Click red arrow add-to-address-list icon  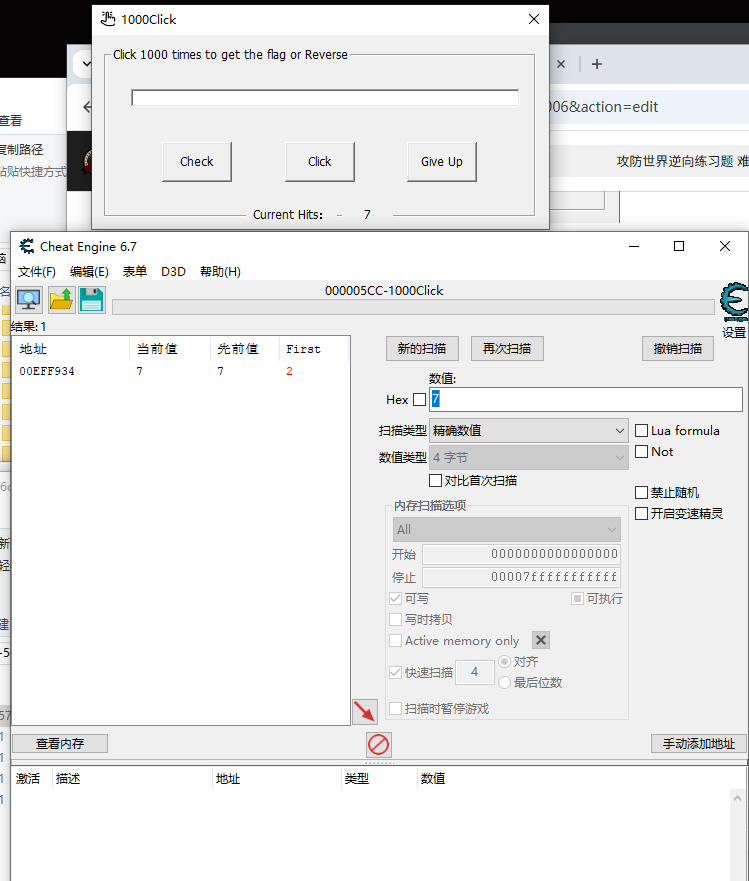click(x=365, y=712)
